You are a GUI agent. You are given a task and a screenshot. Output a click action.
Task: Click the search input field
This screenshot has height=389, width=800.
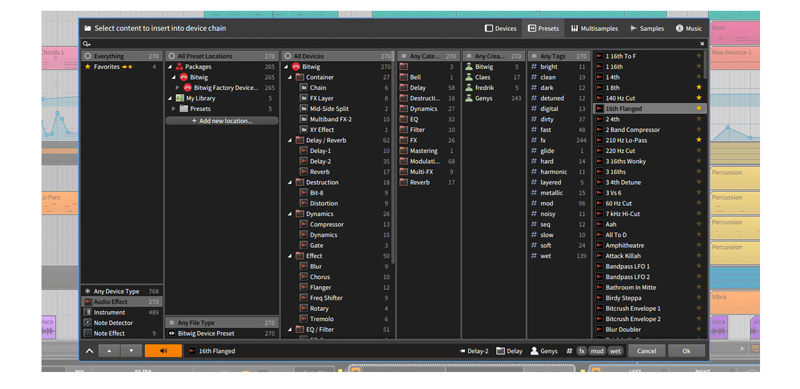coord(393,44)
